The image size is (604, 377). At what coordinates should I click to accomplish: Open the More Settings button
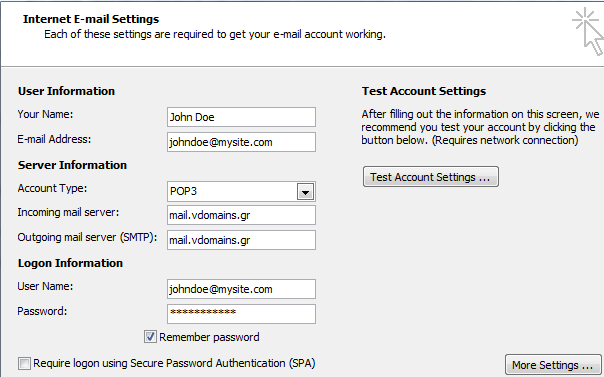click(553, 365)
